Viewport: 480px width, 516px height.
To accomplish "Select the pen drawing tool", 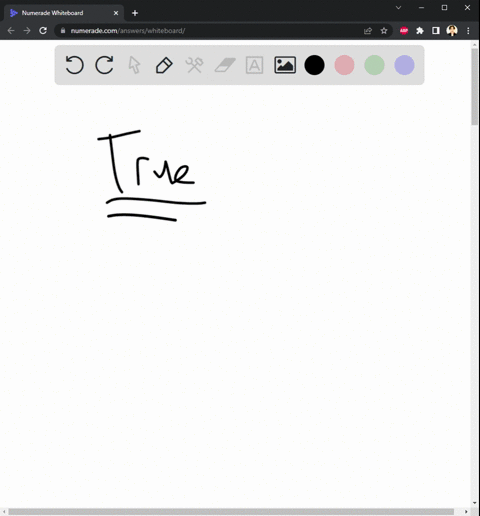I will 164,65.
